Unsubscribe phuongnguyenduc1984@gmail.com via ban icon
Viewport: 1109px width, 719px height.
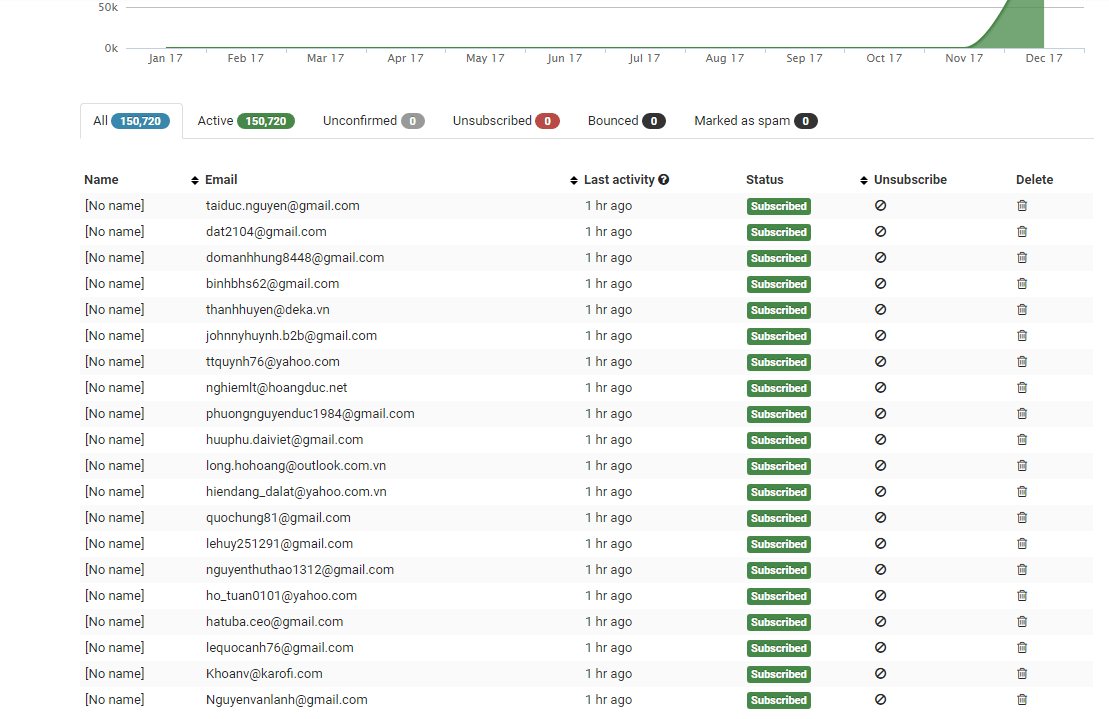tap(880, 414)
